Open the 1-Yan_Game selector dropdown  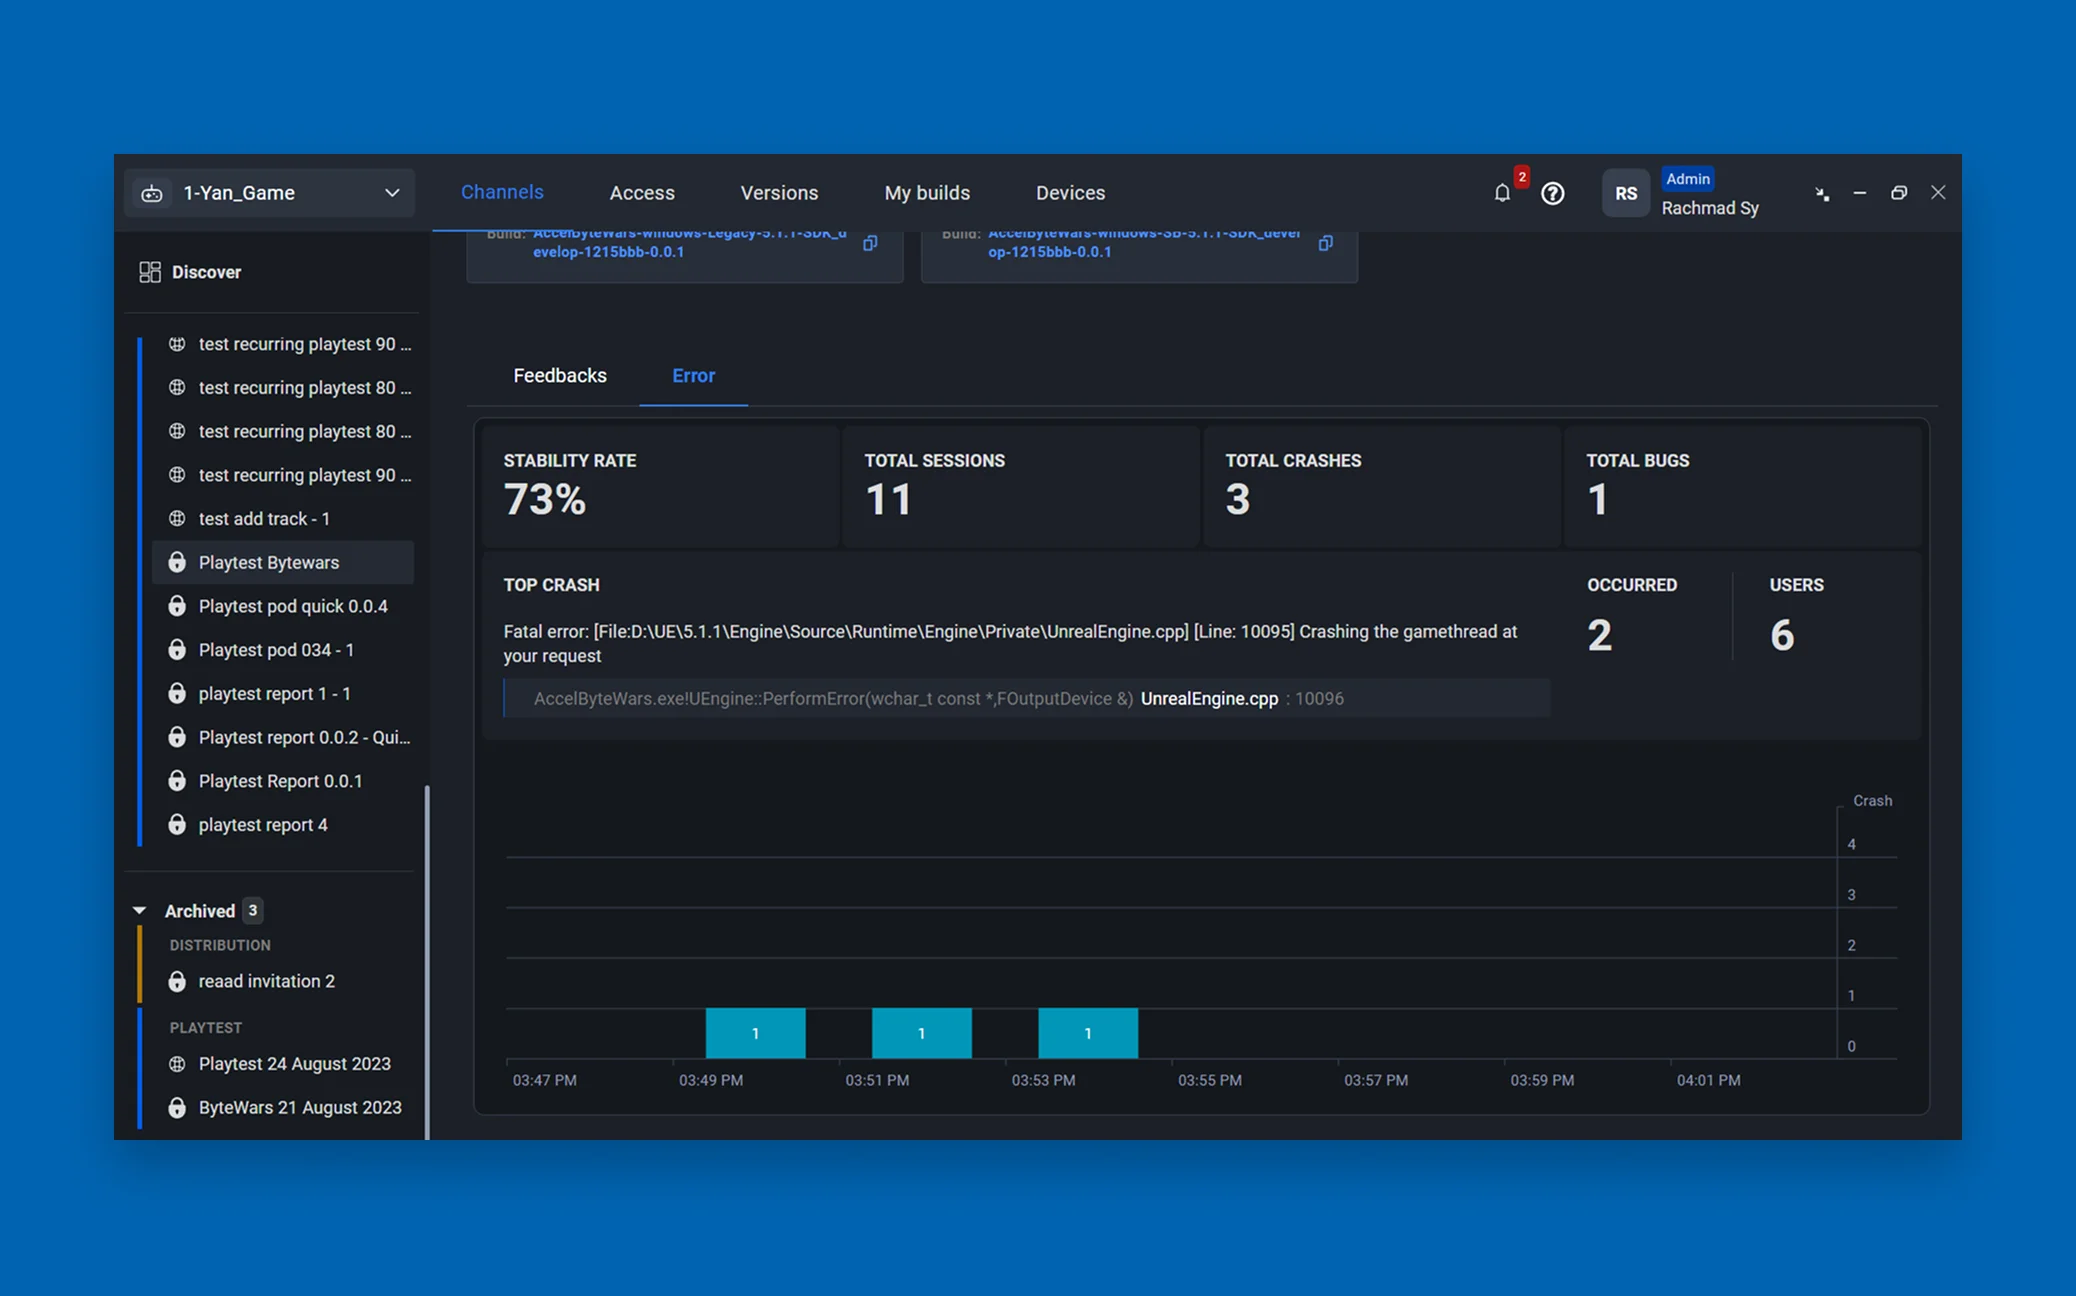[269, 193]
